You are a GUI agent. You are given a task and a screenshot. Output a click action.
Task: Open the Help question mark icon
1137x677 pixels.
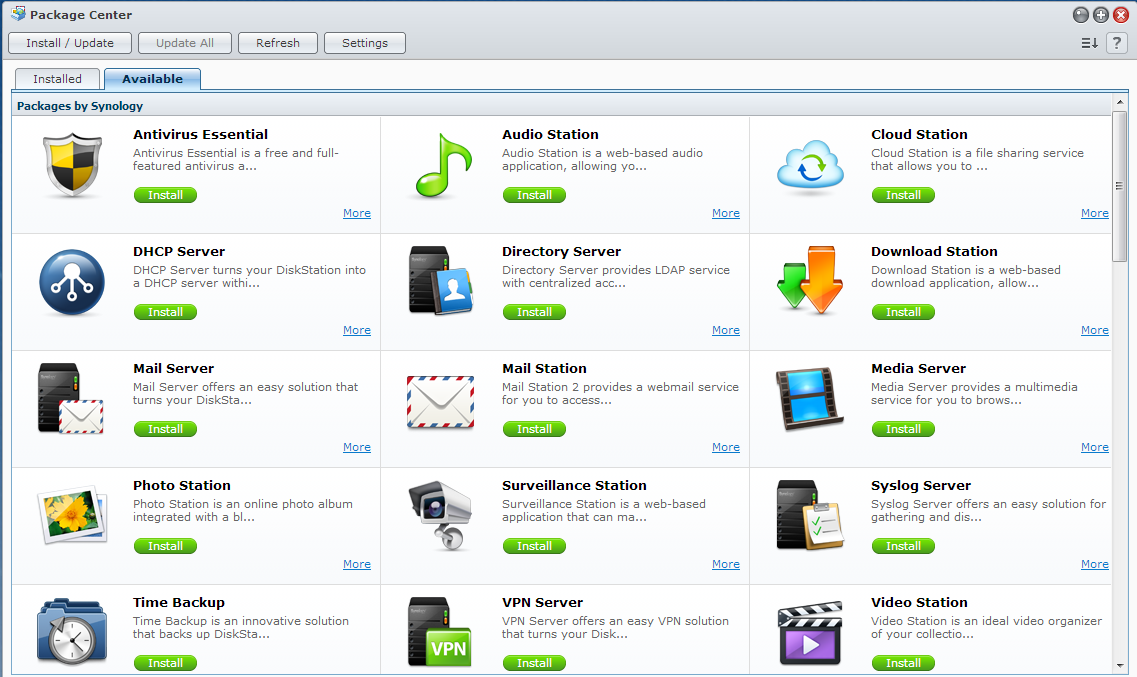(1117, 43)
